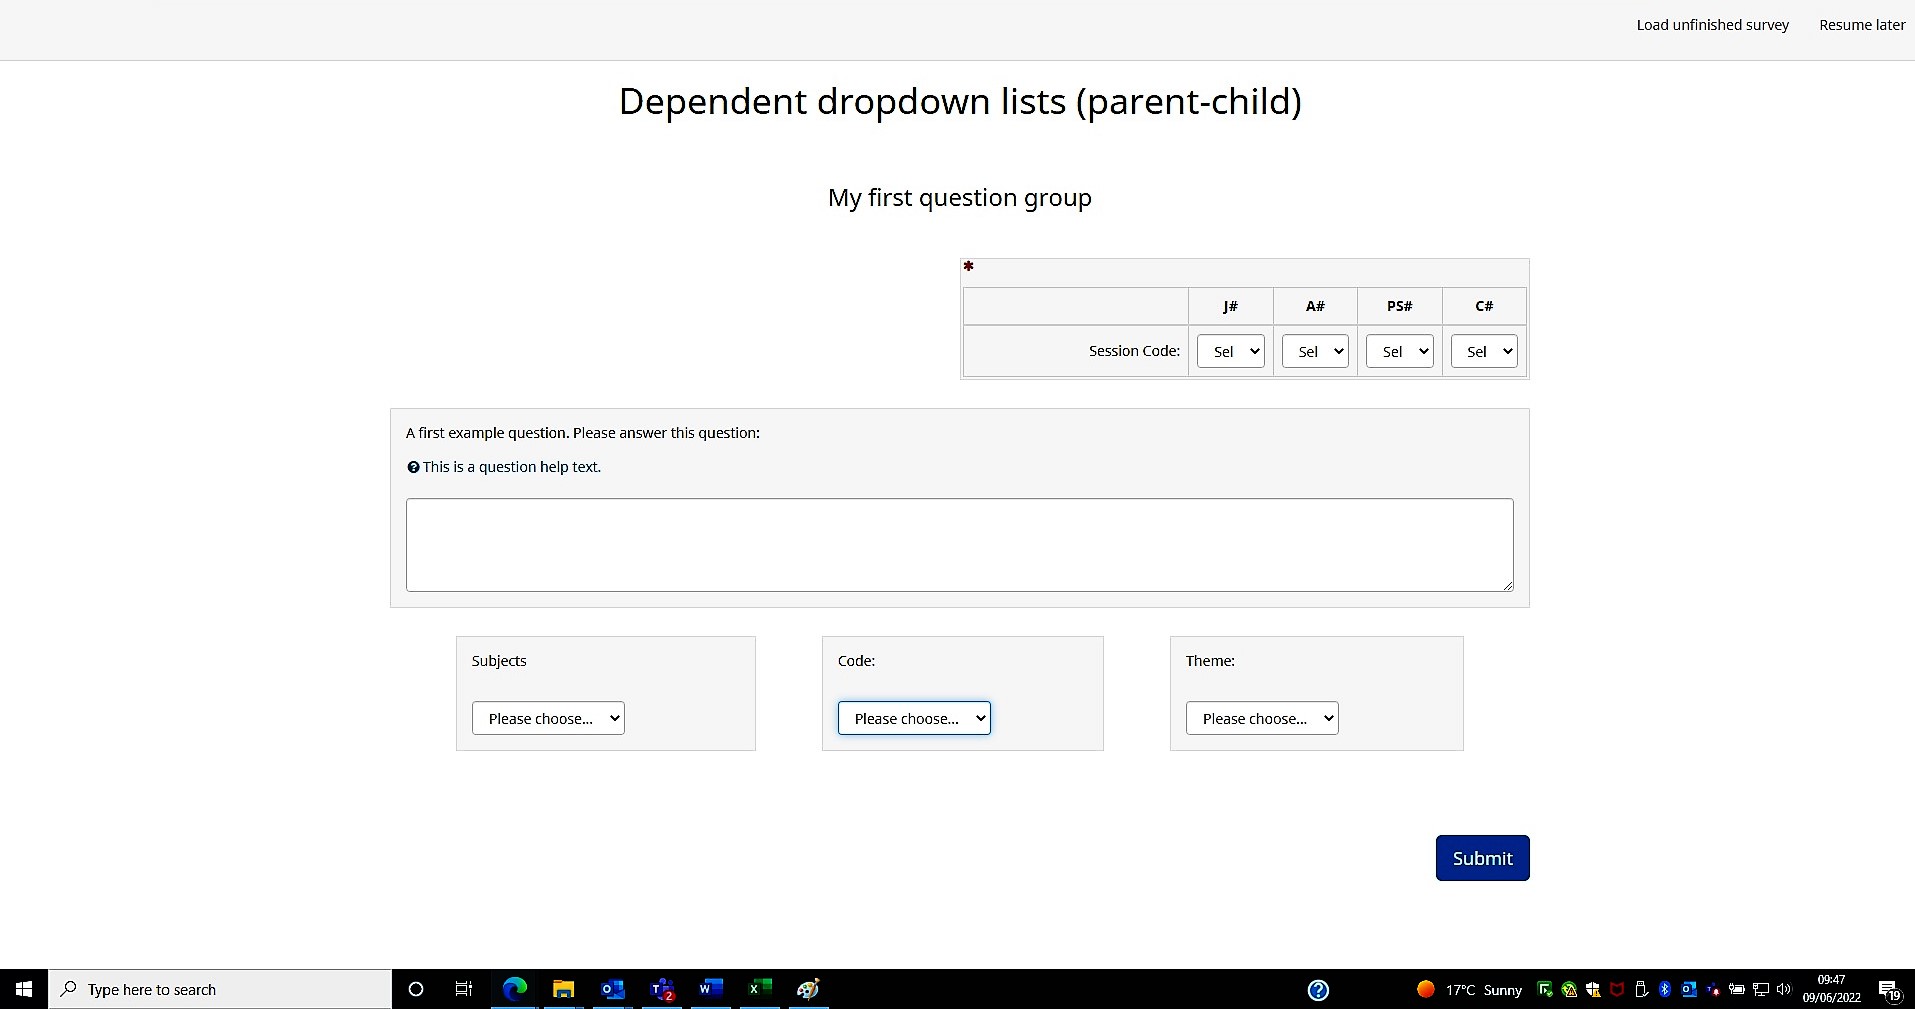Open the Task View button
Viewport: 1915px width, 1009px height.
point(463,989)
